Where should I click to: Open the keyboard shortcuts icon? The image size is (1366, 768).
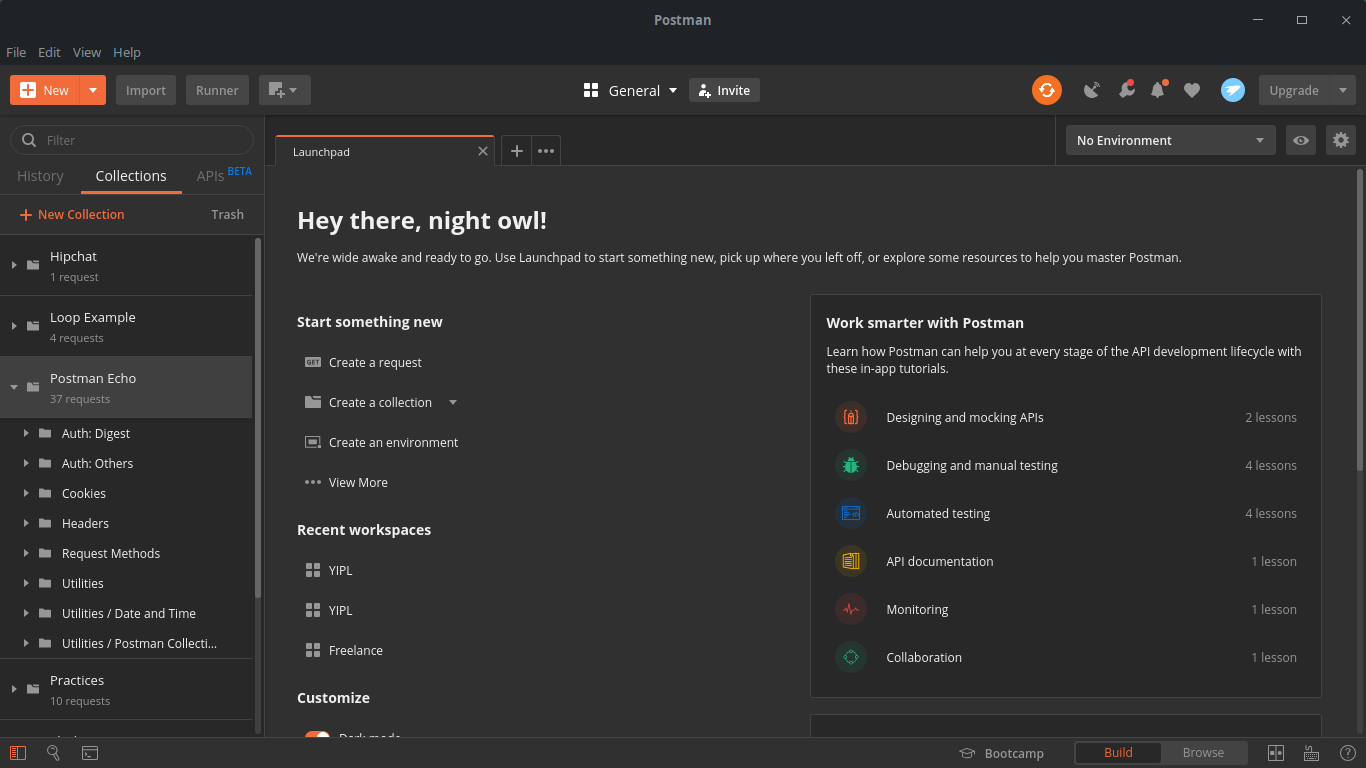click(x=1312, y=753)
